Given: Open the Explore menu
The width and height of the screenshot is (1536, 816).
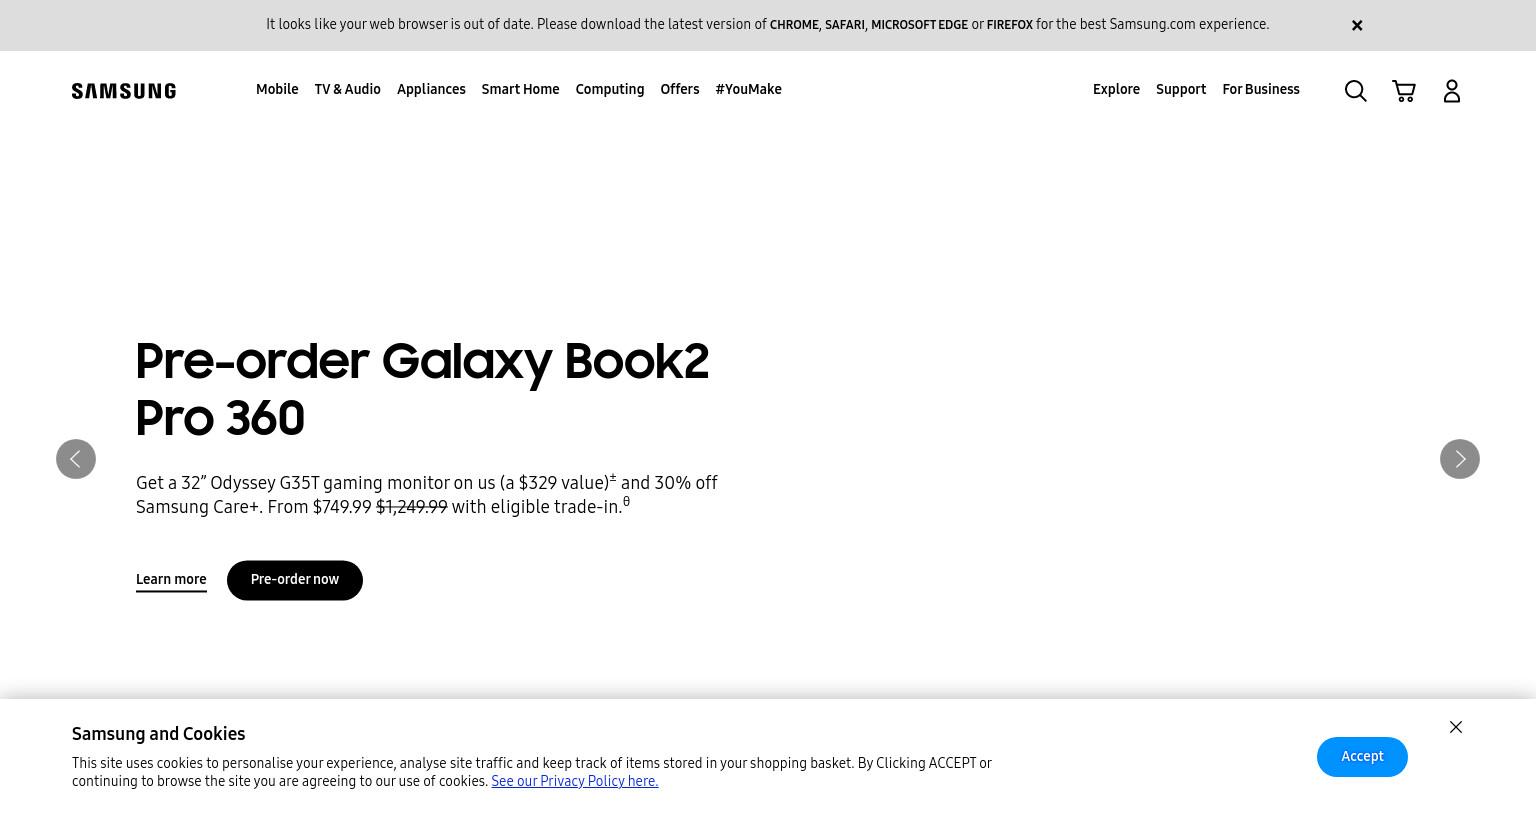Looking at the screenshot, I should pyautogui.click(x=1116, y=90).
